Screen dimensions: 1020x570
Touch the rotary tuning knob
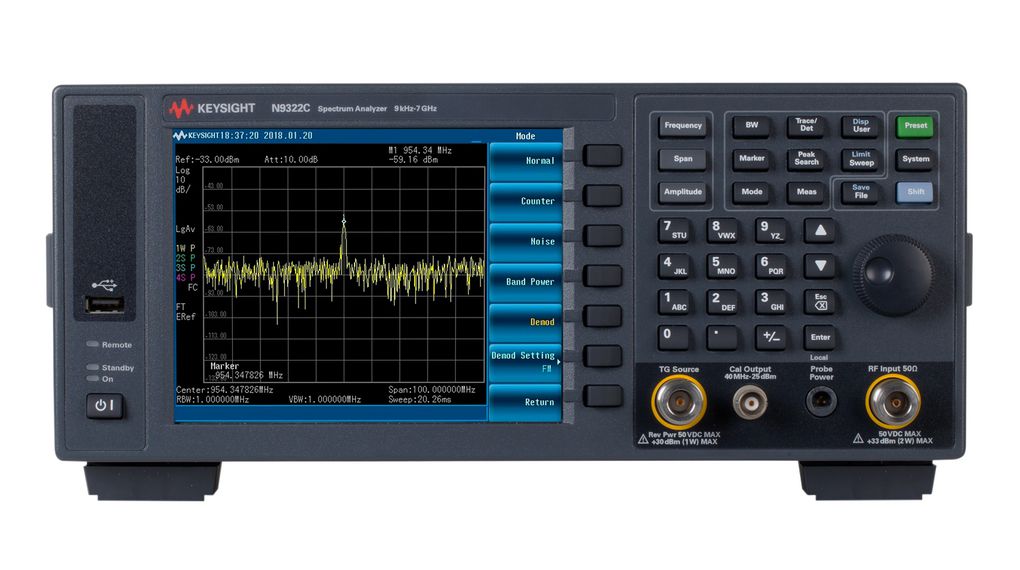[895, 274]
